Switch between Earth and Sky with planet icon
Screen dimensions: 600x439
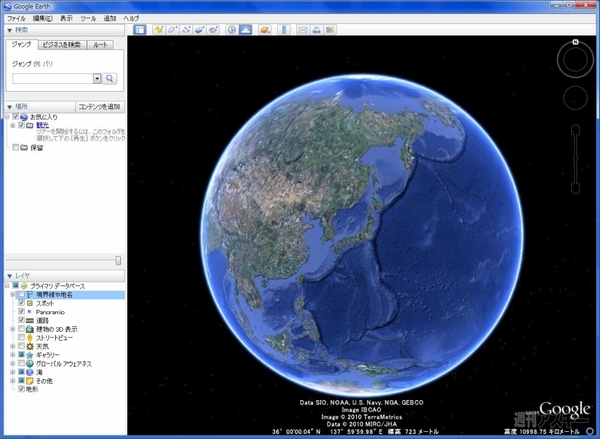click(x=265, y=29)
